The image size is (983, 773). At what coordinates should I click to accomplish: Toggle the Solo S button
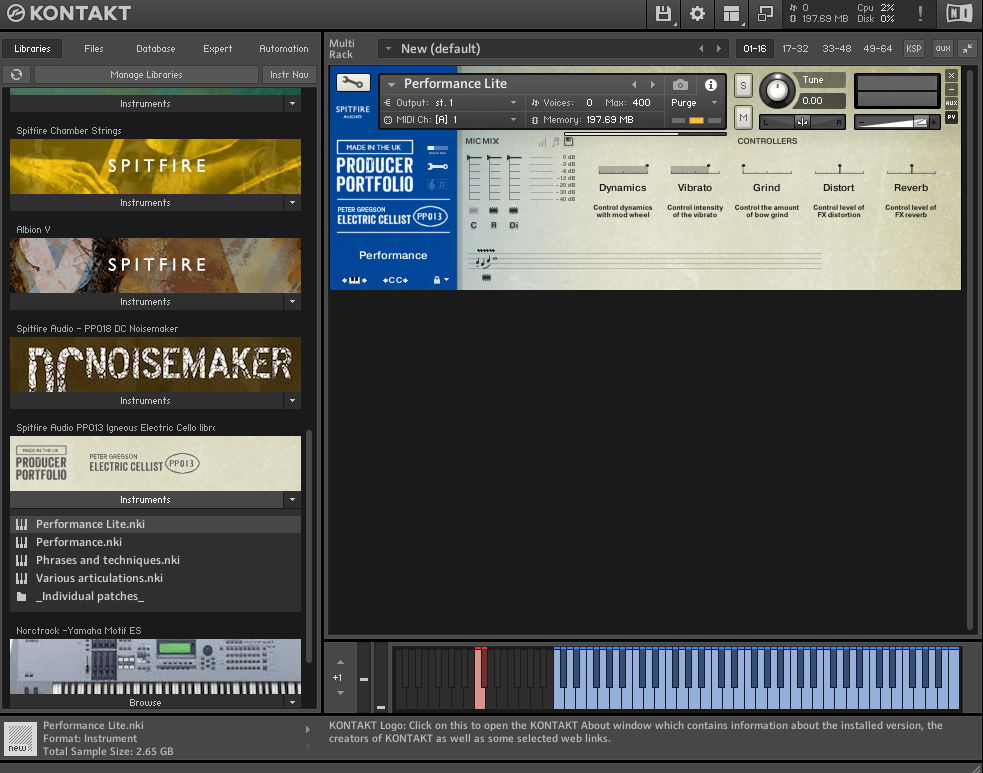(x=744, y=86)
